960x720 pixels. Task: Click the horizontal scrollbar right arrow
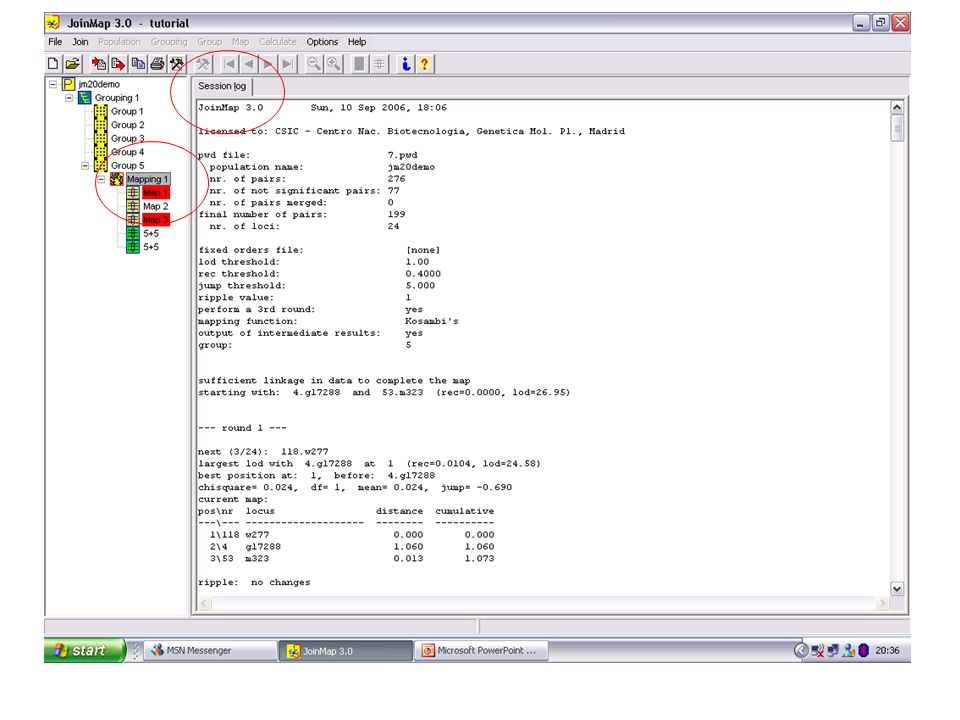(x=882, y=604)
